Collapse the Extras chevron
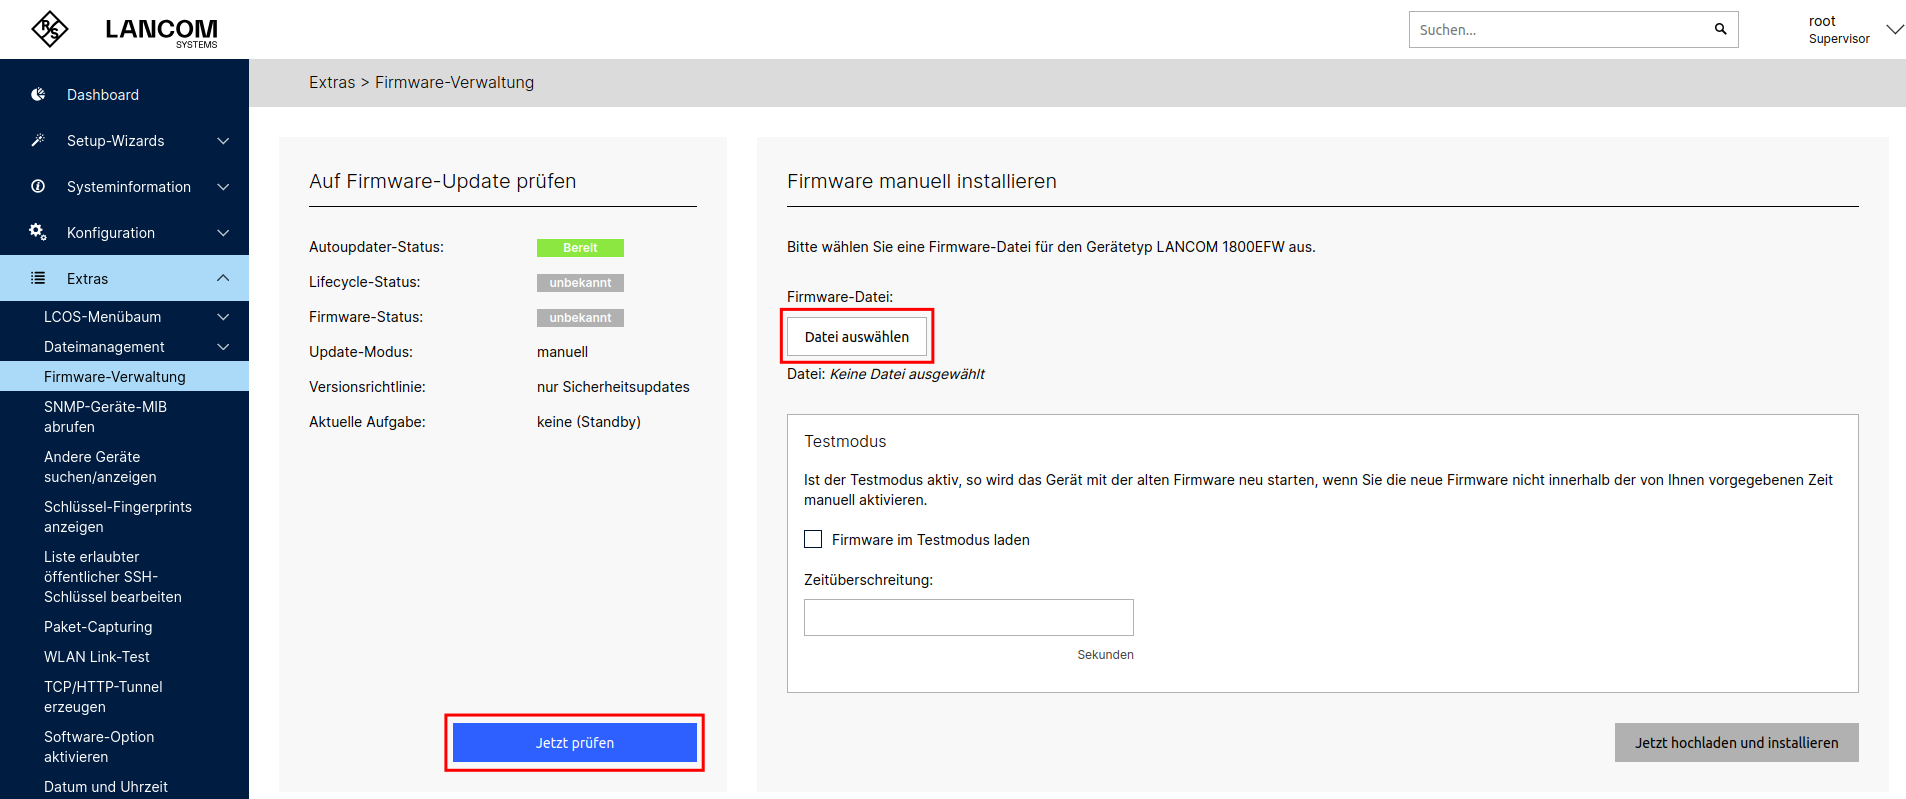The image size is (1906, 799). [223, 278]
